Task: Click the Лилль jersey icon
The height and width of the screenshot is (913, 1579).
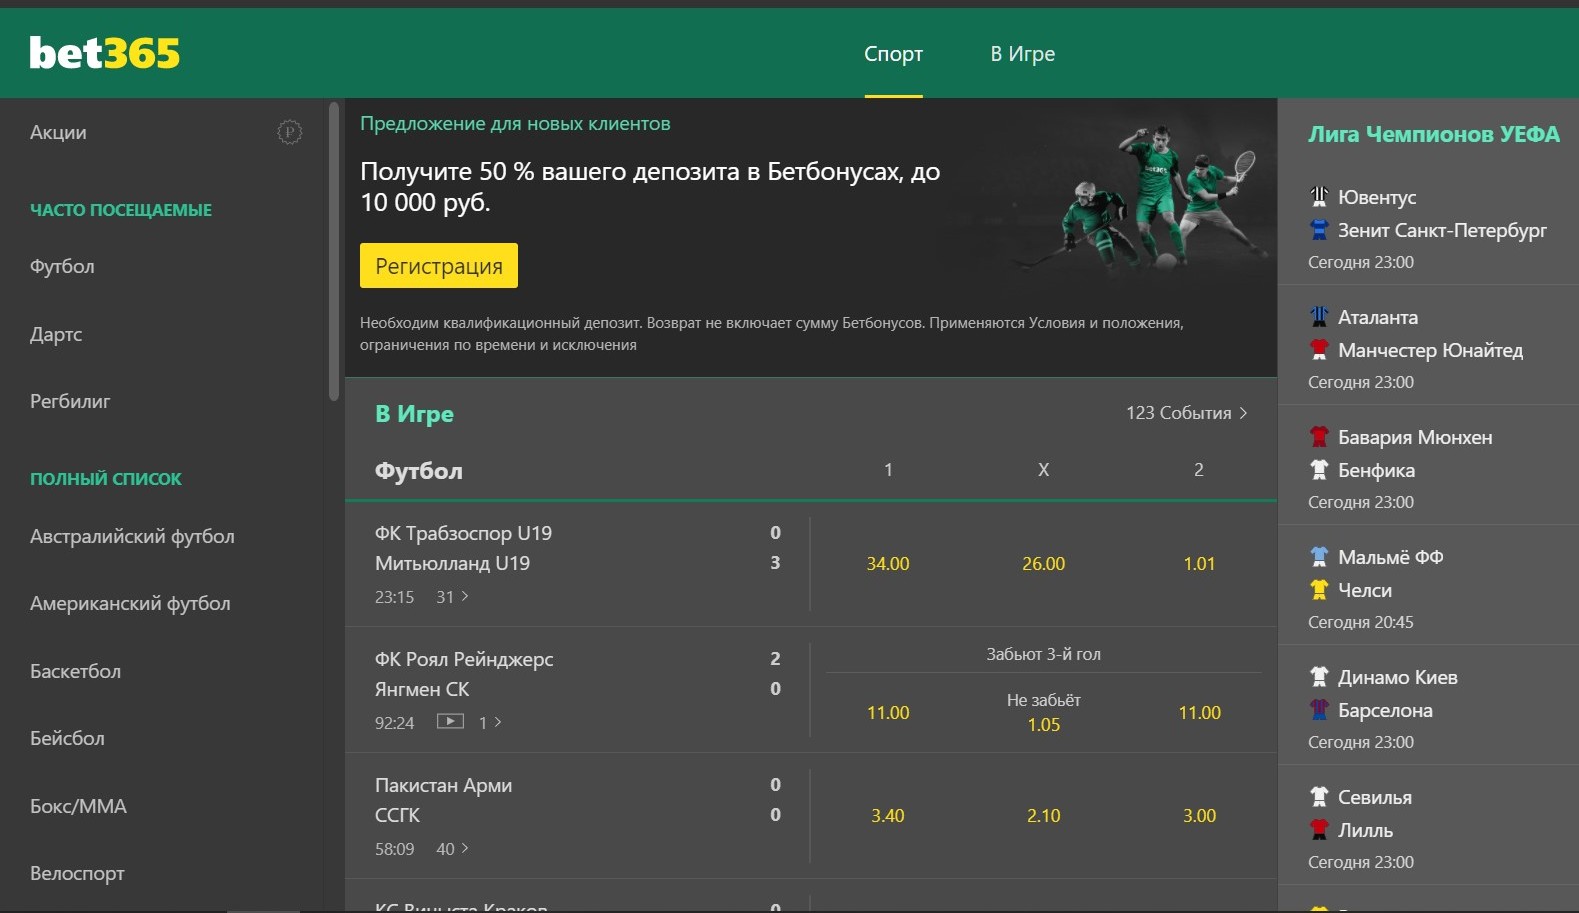Action: coord(1319,829)
